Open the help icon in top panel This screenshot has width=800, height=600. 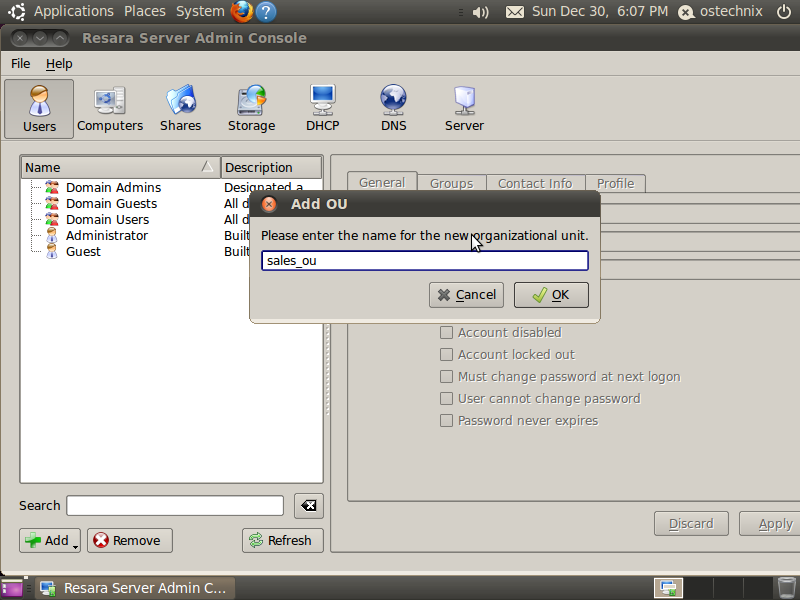click(266, 12)
